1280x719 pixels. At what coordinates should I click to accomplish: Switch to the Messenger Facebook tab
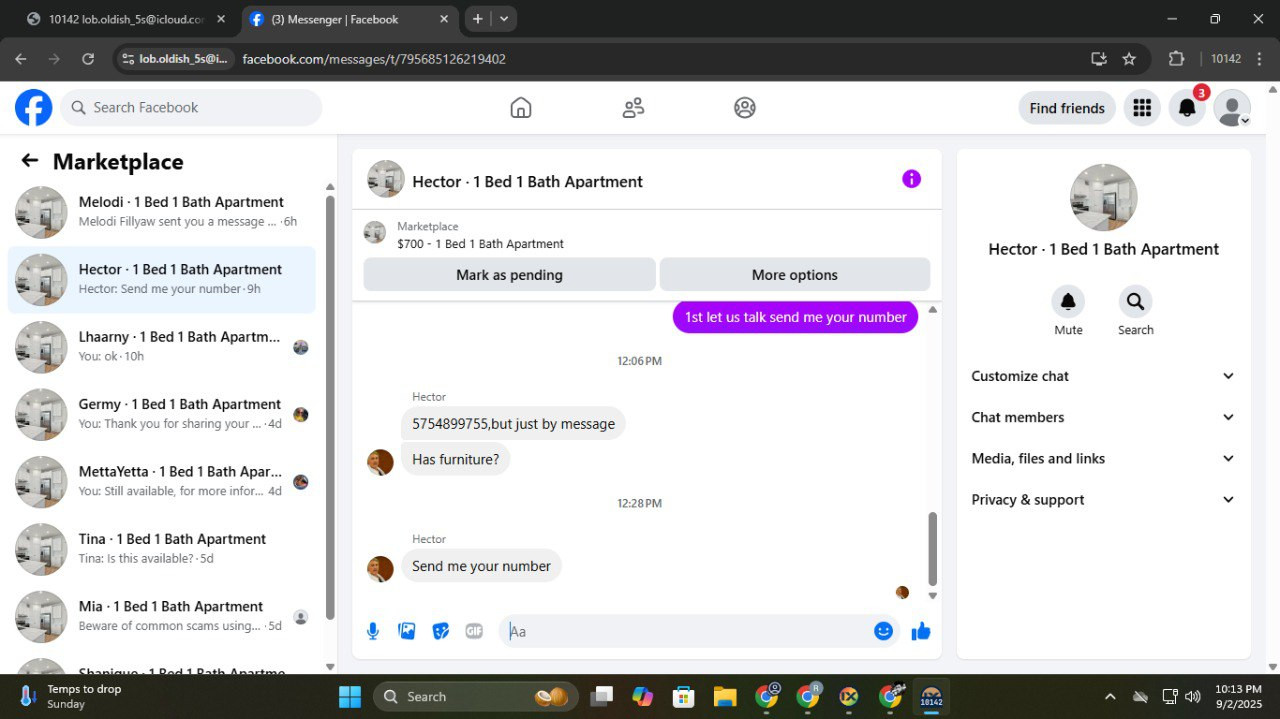(350, 19)
